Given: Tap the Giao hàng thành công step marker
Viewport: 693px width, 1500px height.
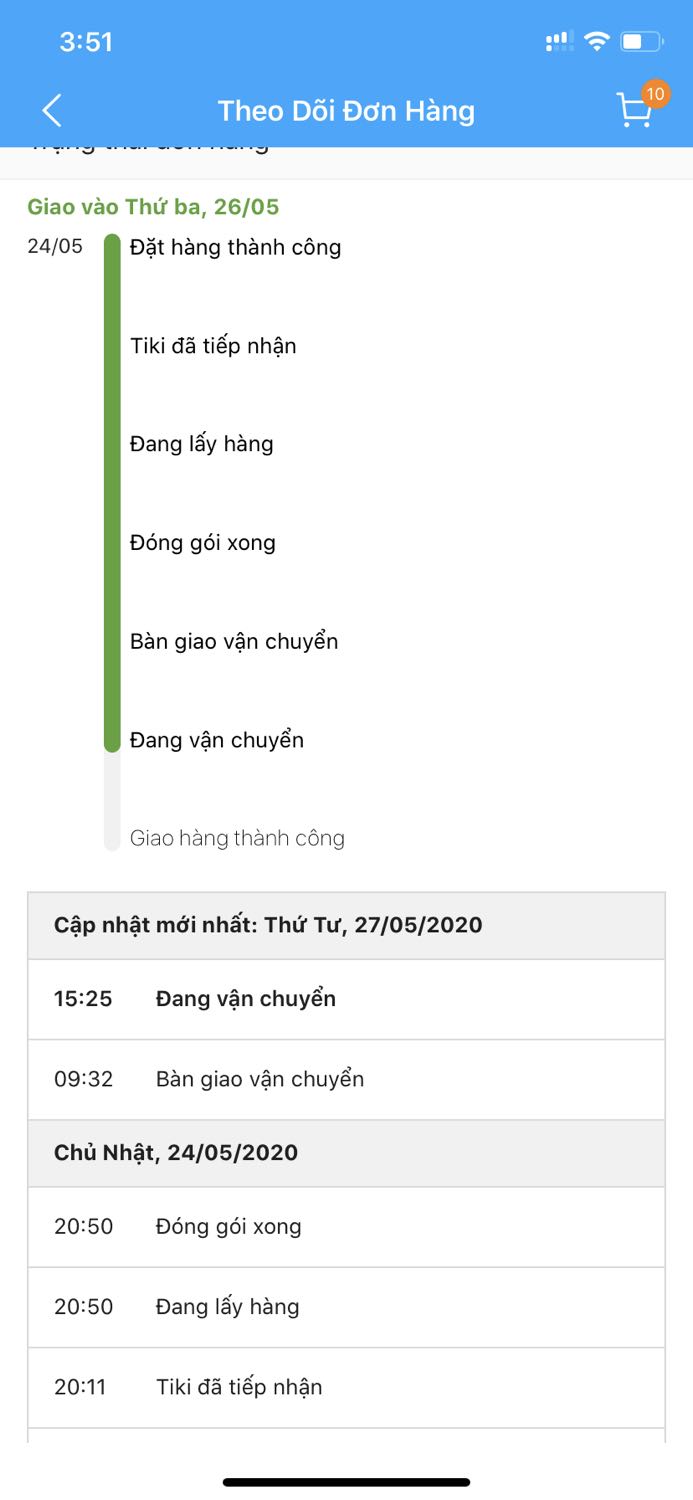Looking at the screenshot, I should coord(110,838).
